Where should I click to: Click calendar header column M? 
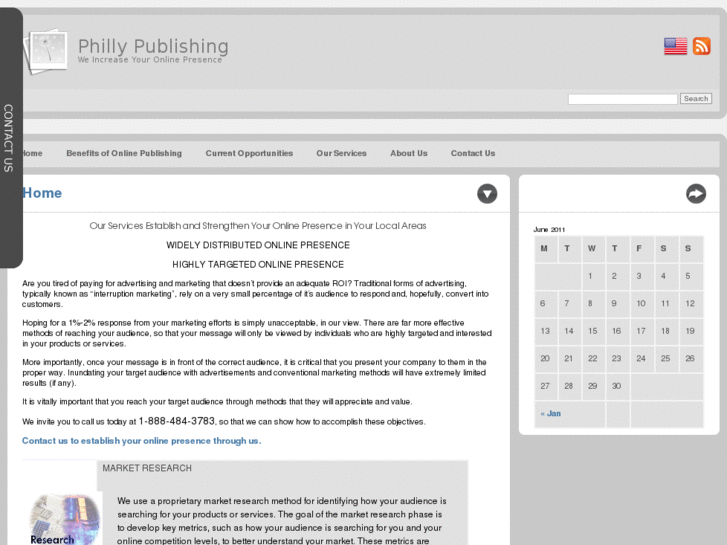coord(544,249)
